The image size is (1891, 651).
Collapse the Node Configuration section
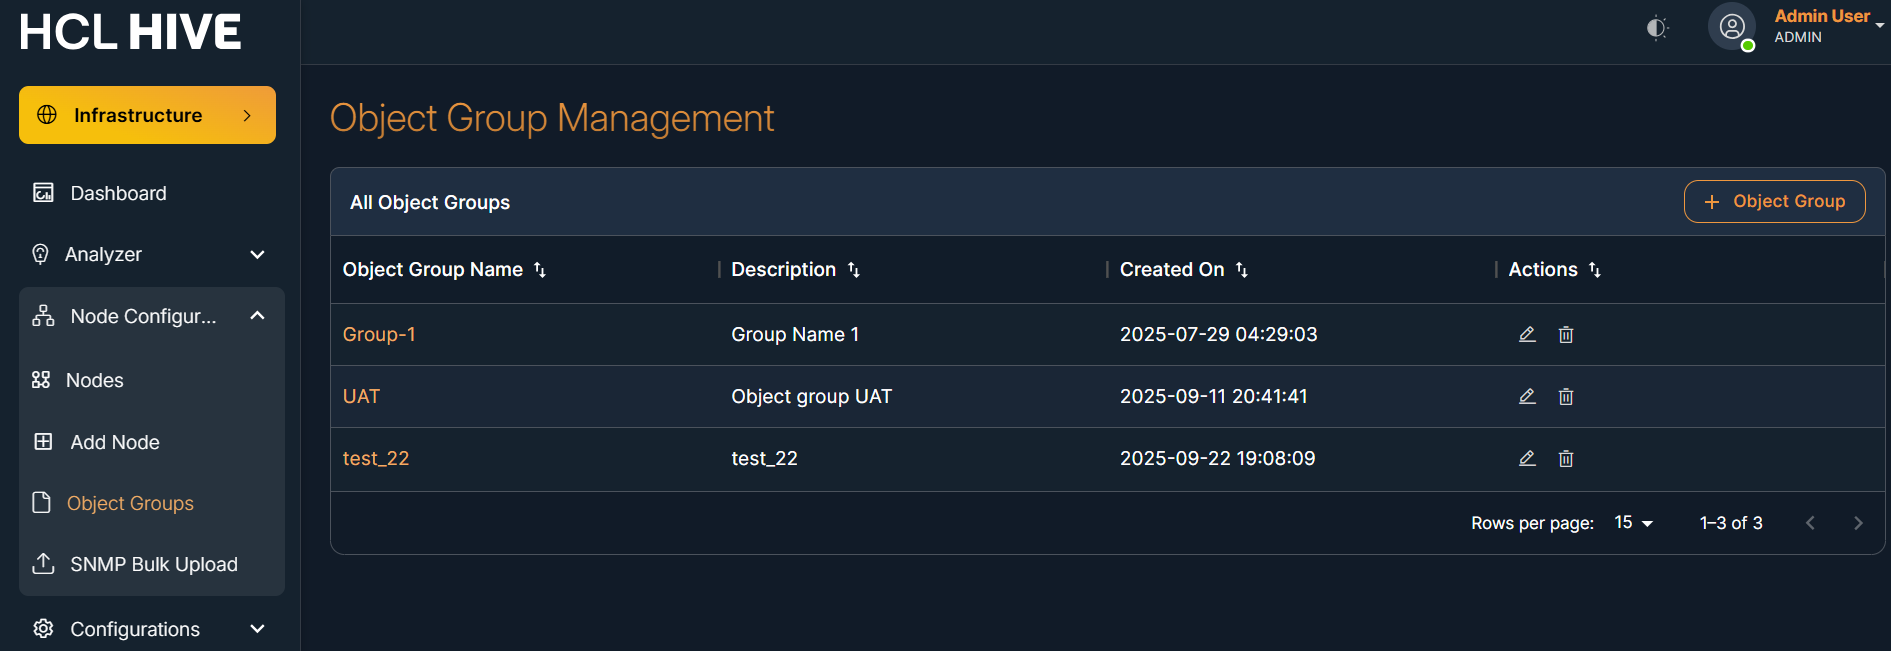click(257, 316)
